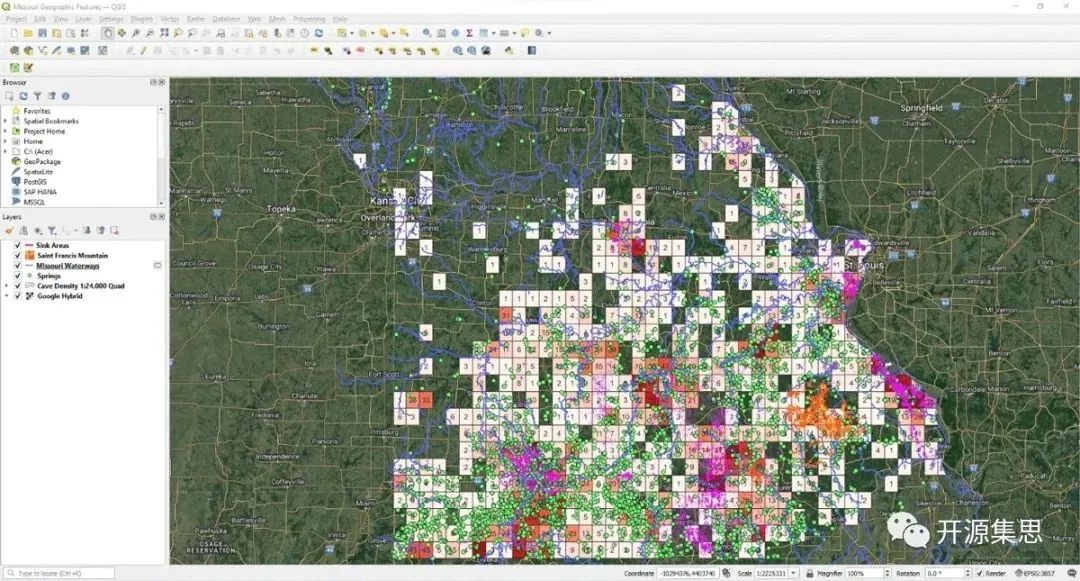Click the Browser panel vertical scrollbar

162,156
